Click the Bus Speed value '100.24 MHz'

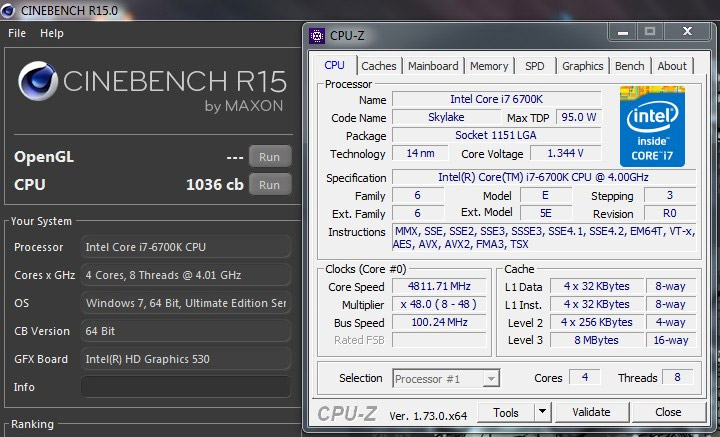coord(439,322)
